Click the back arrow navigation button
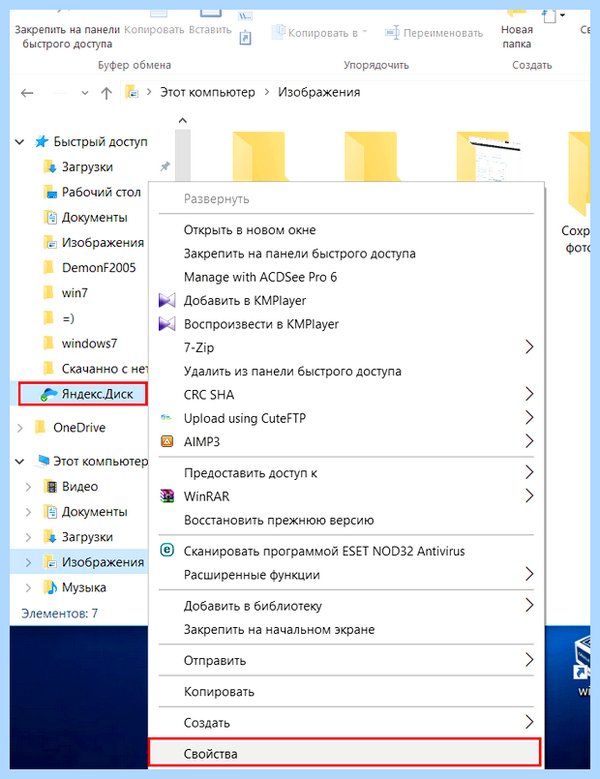Image resolution: width=600 pixels, height=779 pixels. (27, 93)
